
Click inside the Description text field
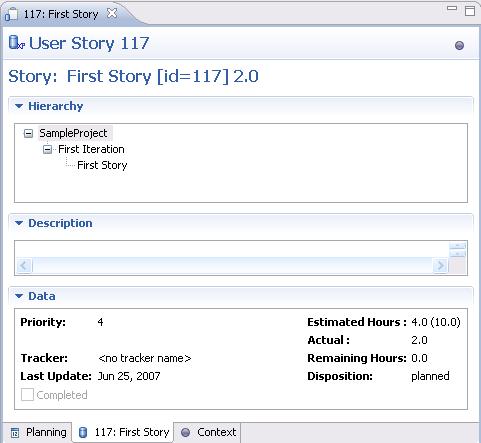point(232,249)
